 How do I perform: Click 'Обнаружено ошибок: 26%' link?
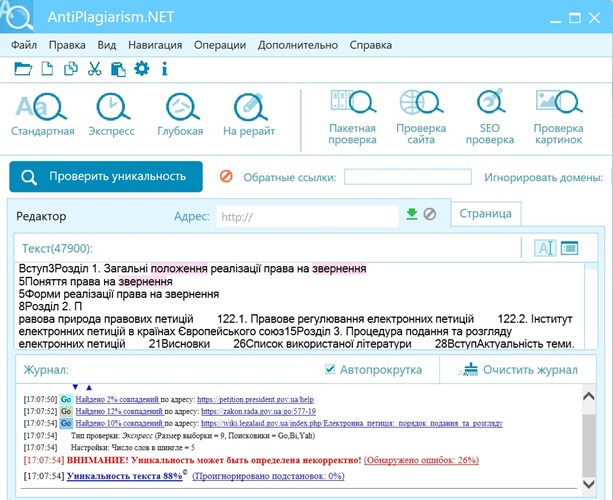421,460
